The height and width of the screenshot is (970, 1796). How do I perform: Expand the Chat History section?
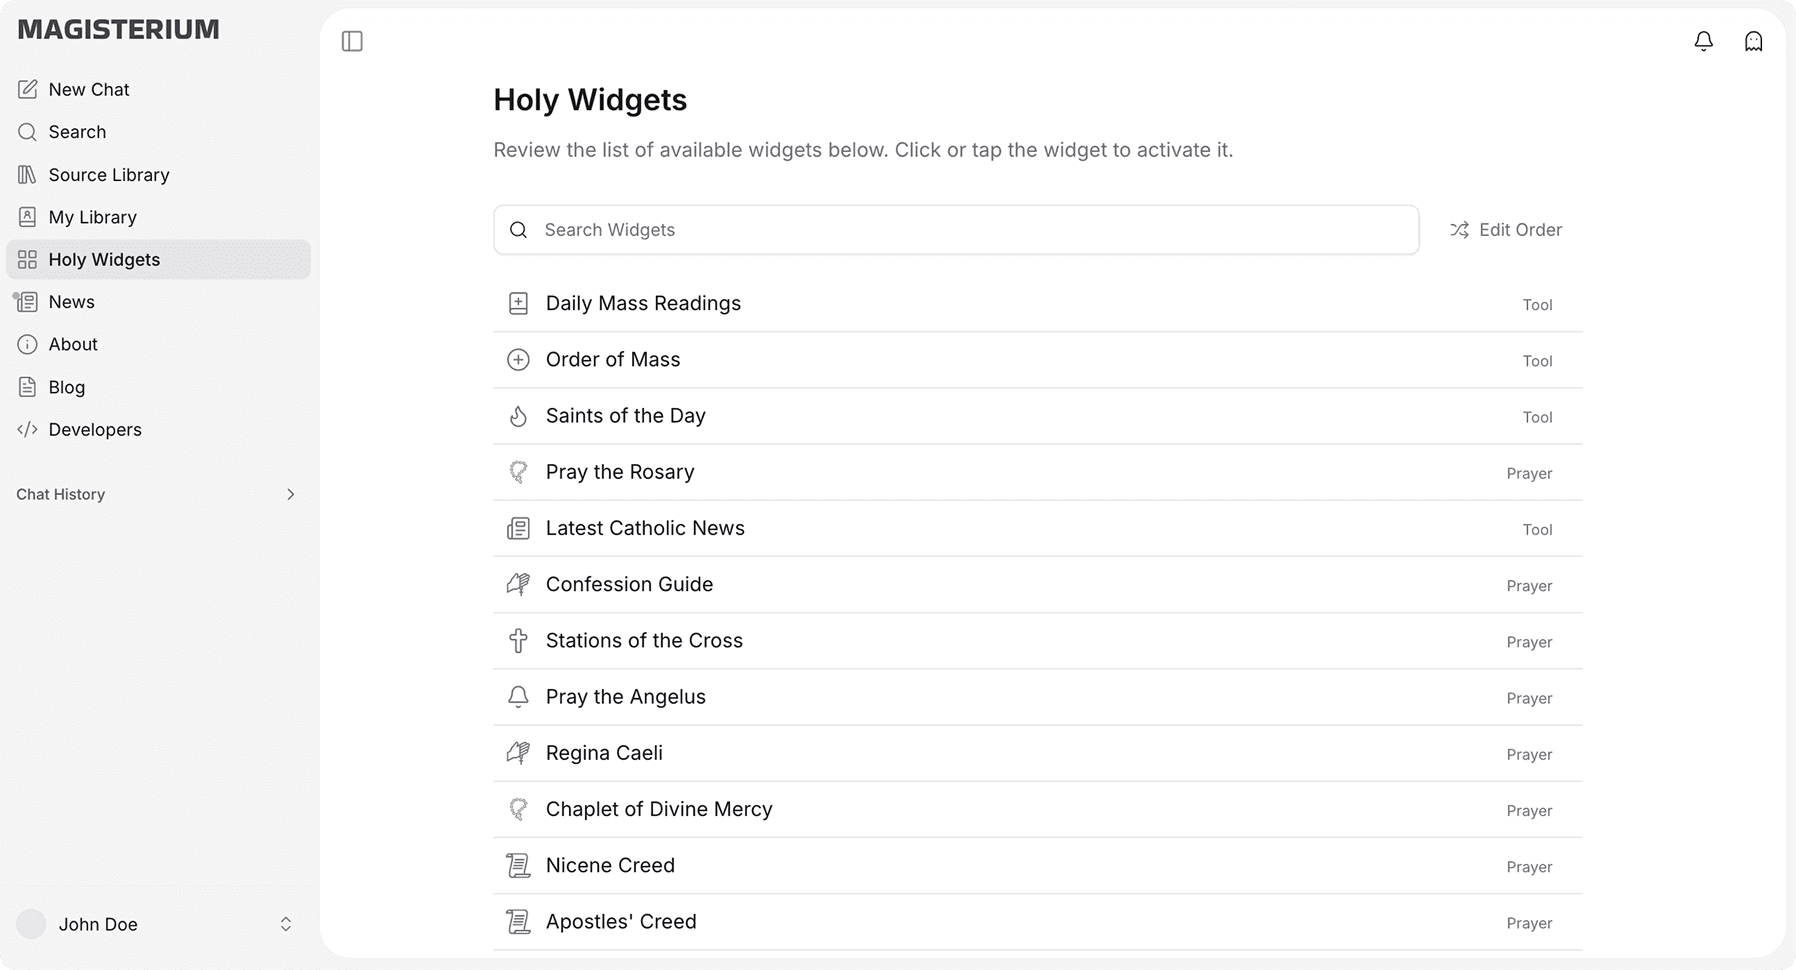(x=290, y=494)
